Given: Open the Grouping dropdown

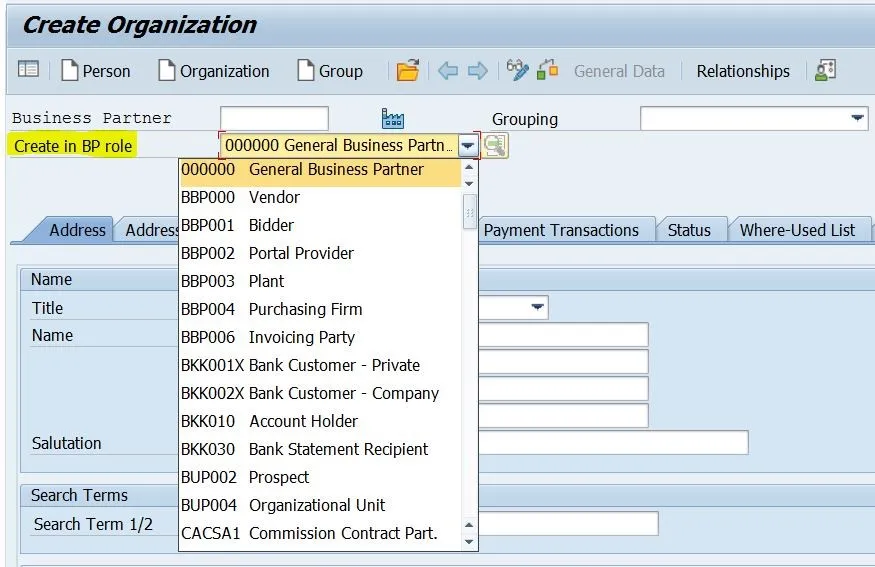Looking at the screenshot, I should click(x=857, y=118).
